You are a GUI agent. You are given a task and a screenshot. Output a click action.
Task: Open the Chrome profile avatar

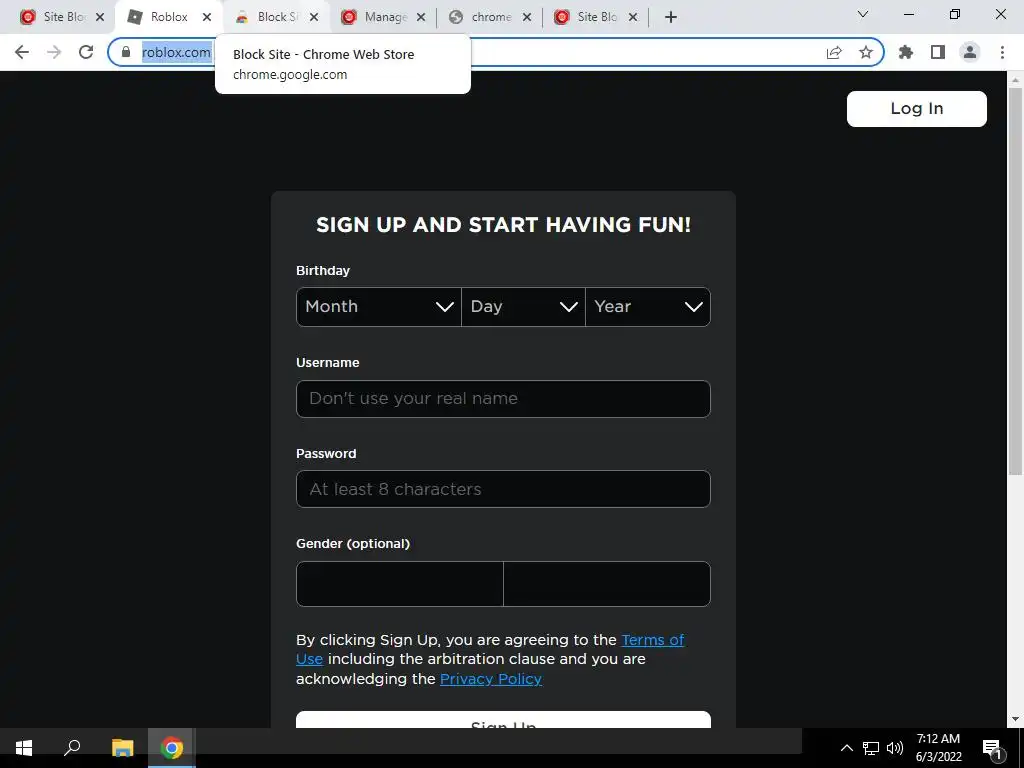[970, 52]
